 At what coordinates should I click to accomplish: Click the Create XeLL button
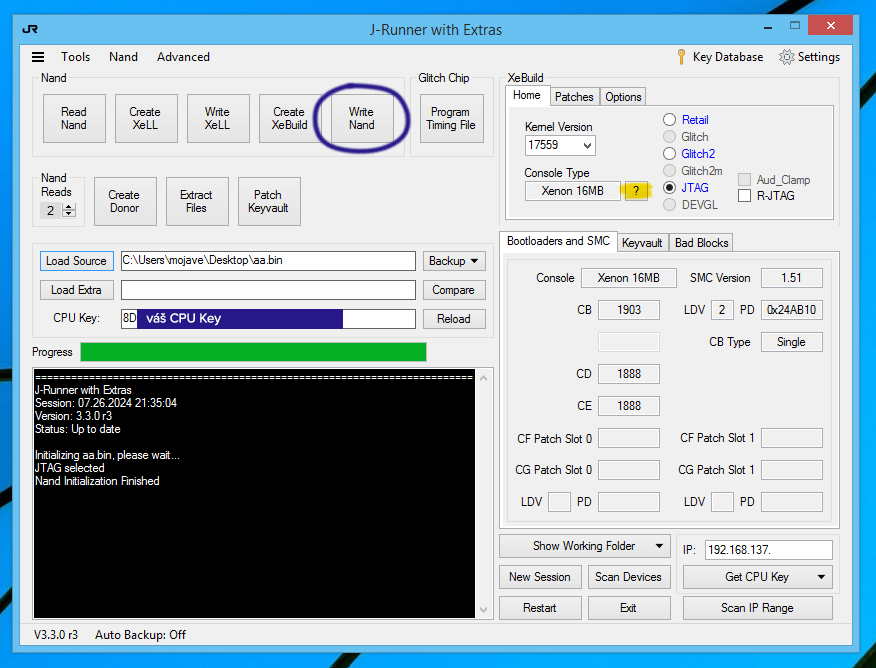[x=145, y=118]
